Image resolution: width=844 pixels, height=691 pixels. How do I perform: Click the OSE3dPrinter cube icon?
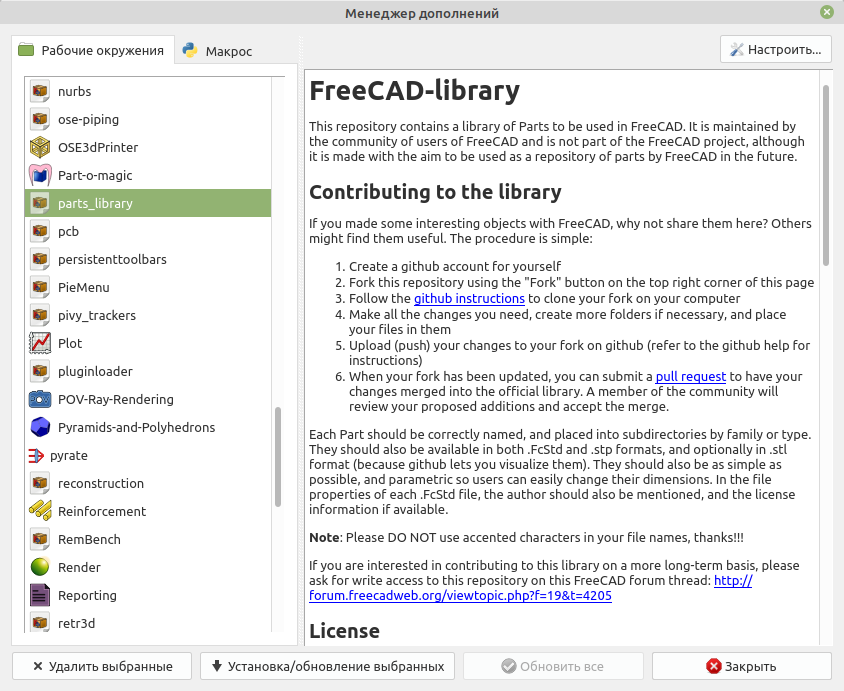[40, 147]
